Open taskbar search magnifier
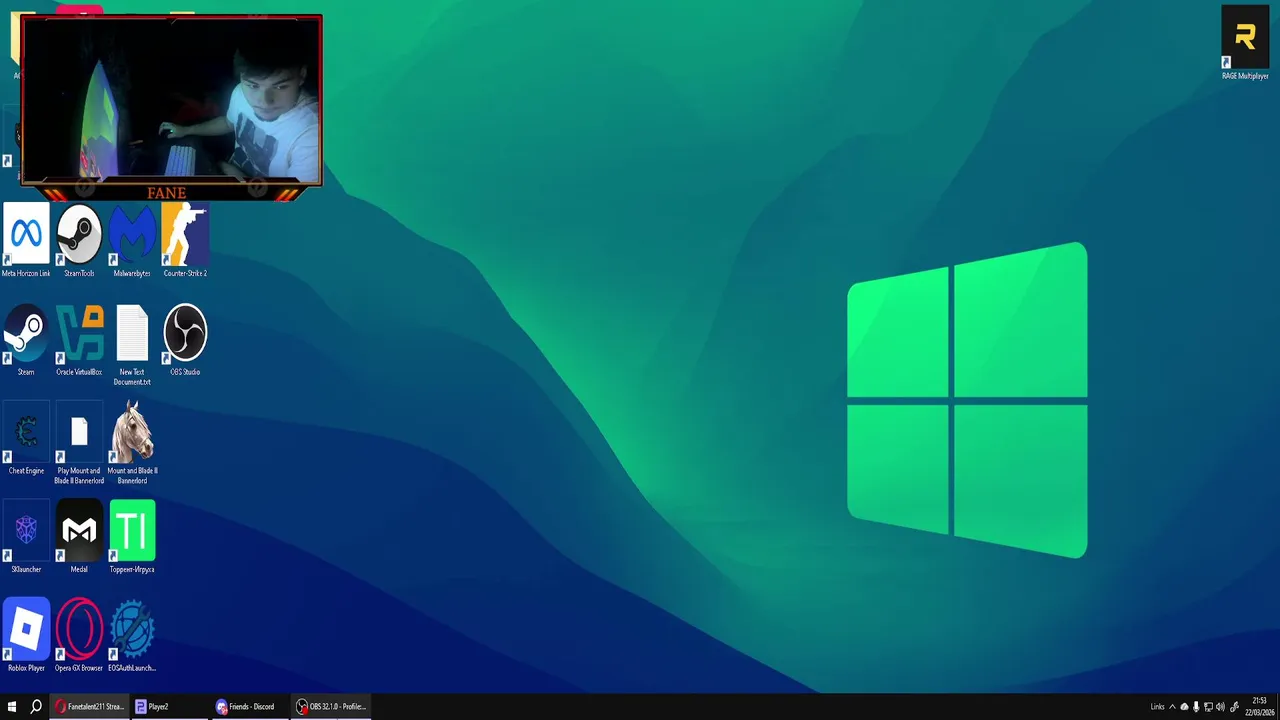Screen dimensions: 1280x720 (x=36, y=706)
